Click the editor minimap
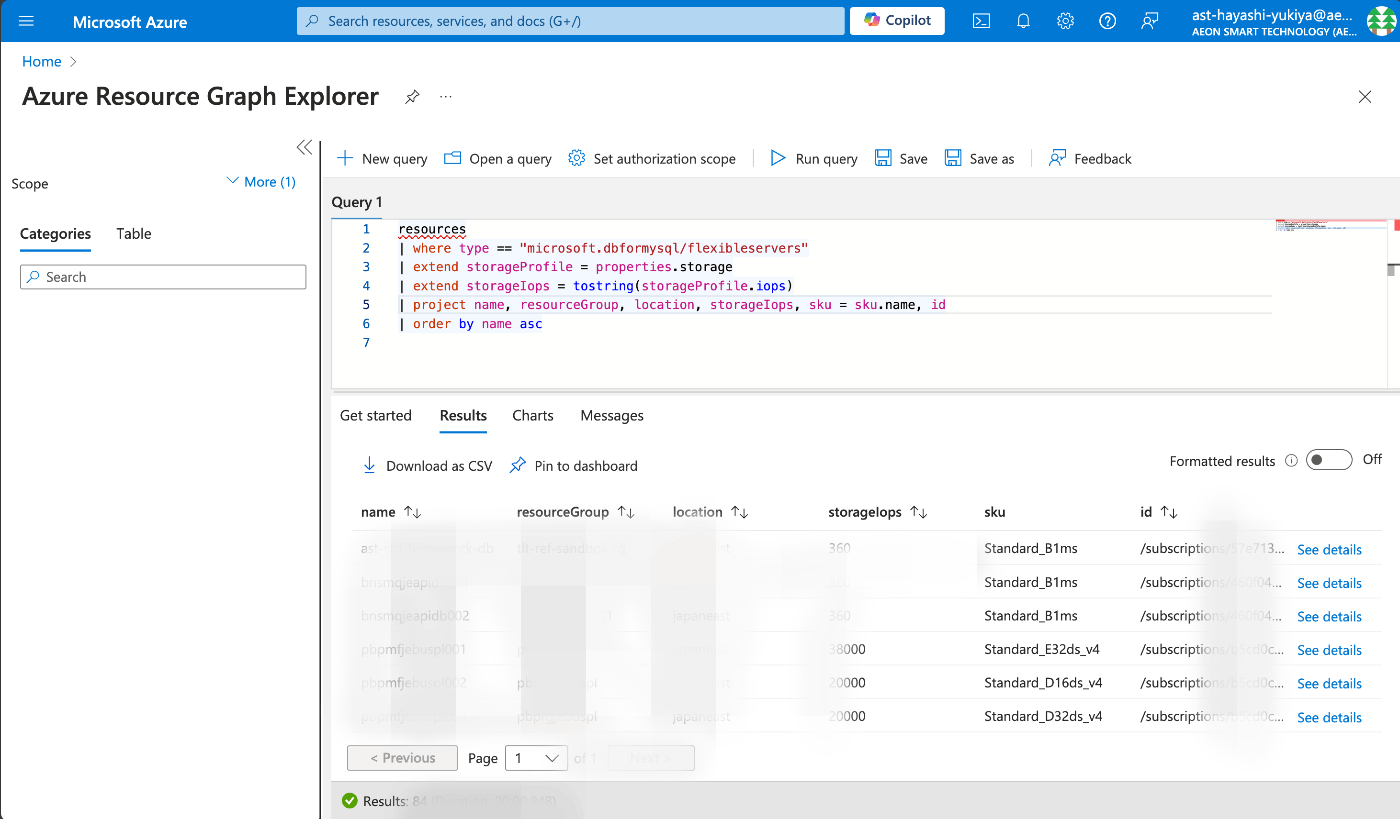The image size is (1400, 819). pos(1330,226)
